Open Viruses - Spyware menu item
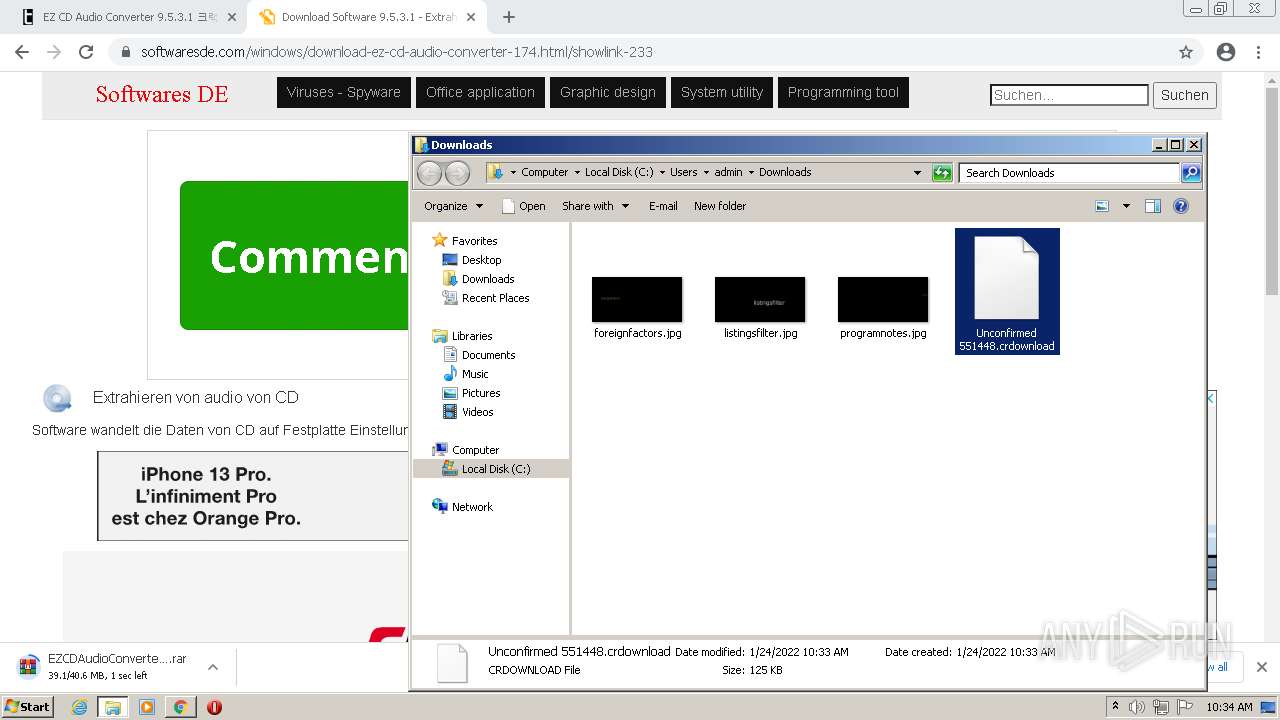 click(x=344, y=92)
